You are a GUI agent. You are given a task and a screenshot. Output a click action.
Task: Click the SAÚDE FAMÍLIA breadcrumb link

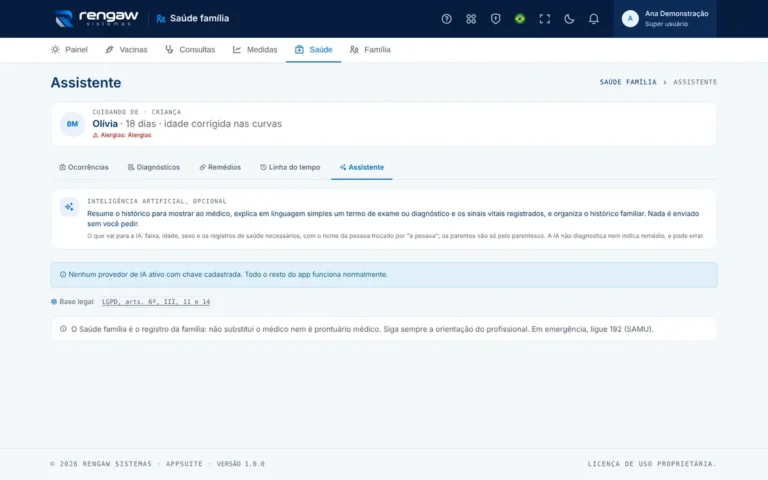coord(628,82)
